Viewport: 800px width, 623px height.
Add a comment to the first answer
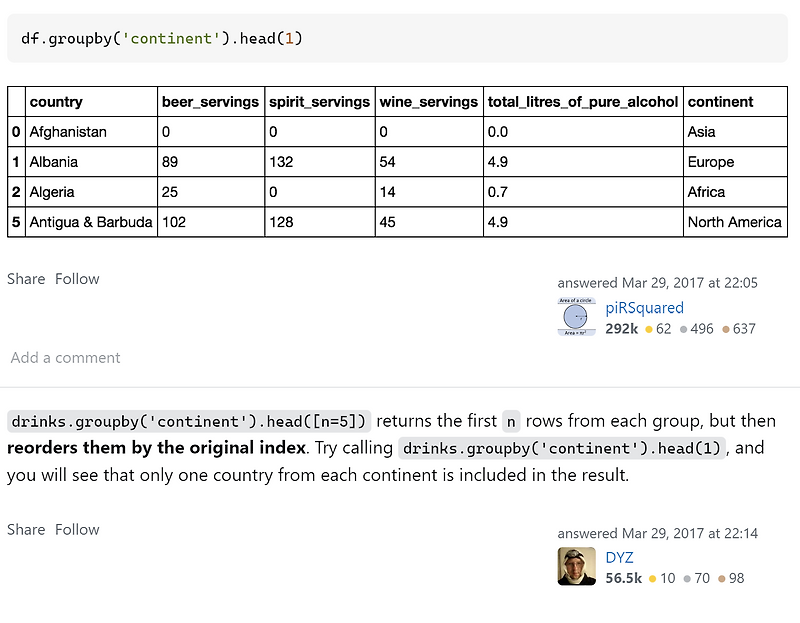point(65,358)
